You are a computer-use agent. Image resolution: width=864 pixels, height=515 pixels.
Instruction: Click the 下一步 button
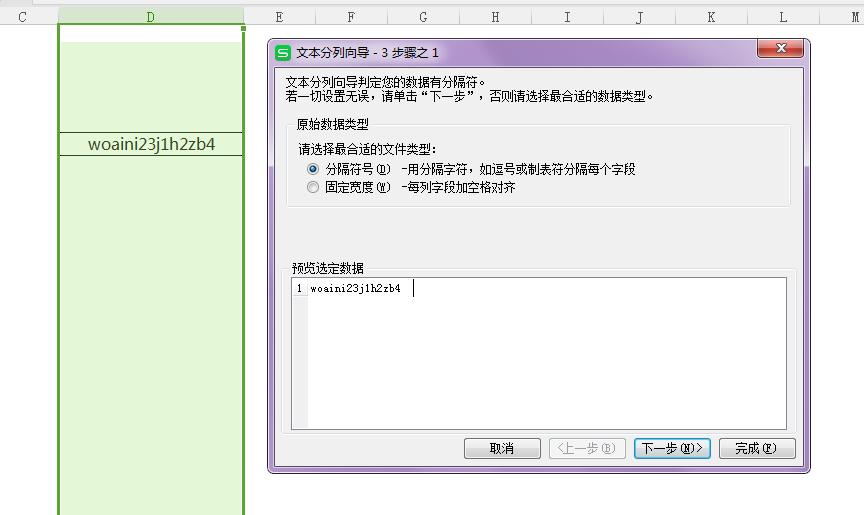click(672, 448)
